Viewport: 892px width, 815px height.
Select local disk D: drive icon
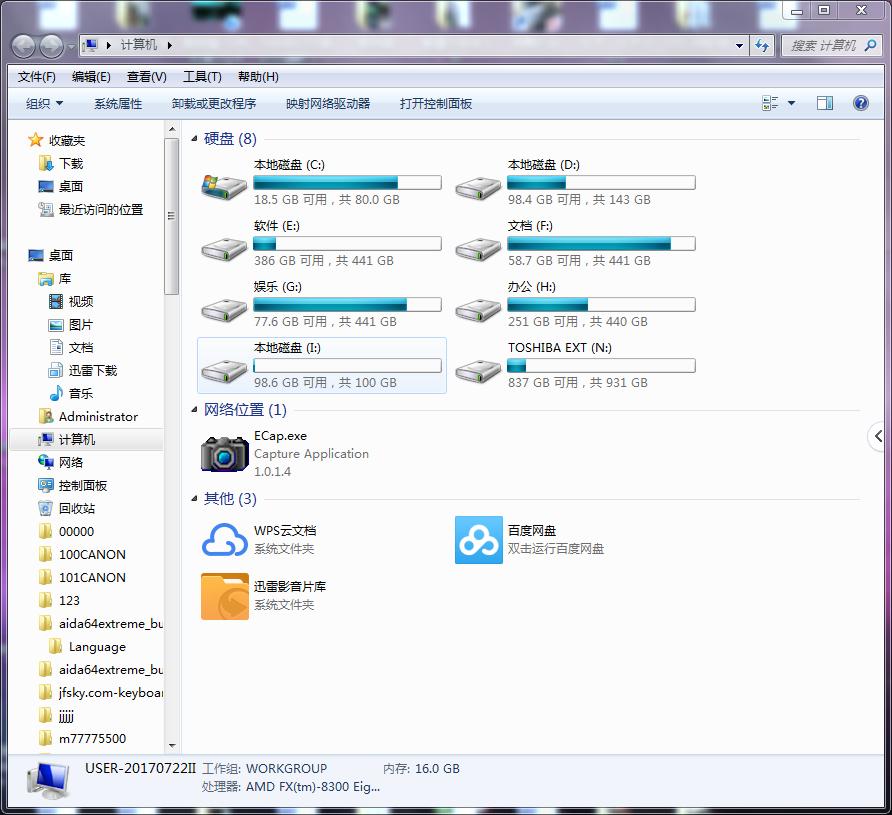pyautogui.click(x=478, y=187)
